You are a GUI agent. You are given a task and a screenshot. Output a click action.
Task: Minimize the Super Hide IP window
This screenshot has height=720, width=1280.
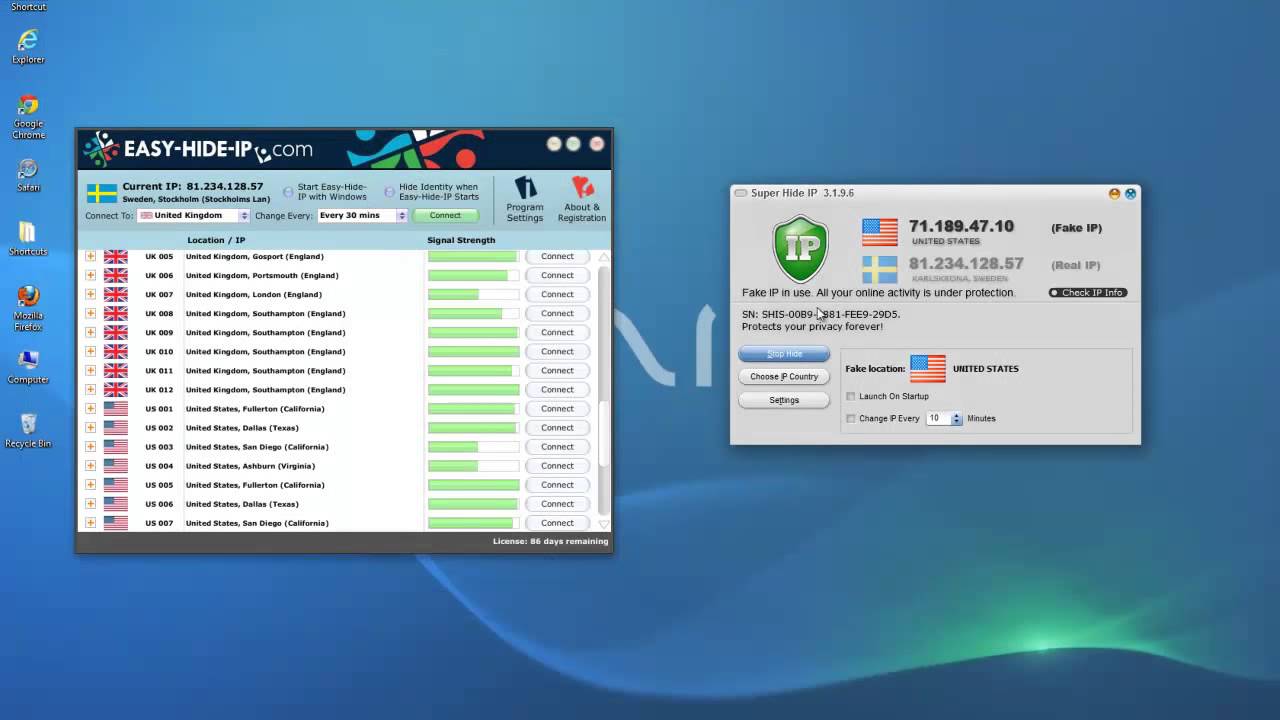point(1114,193)
